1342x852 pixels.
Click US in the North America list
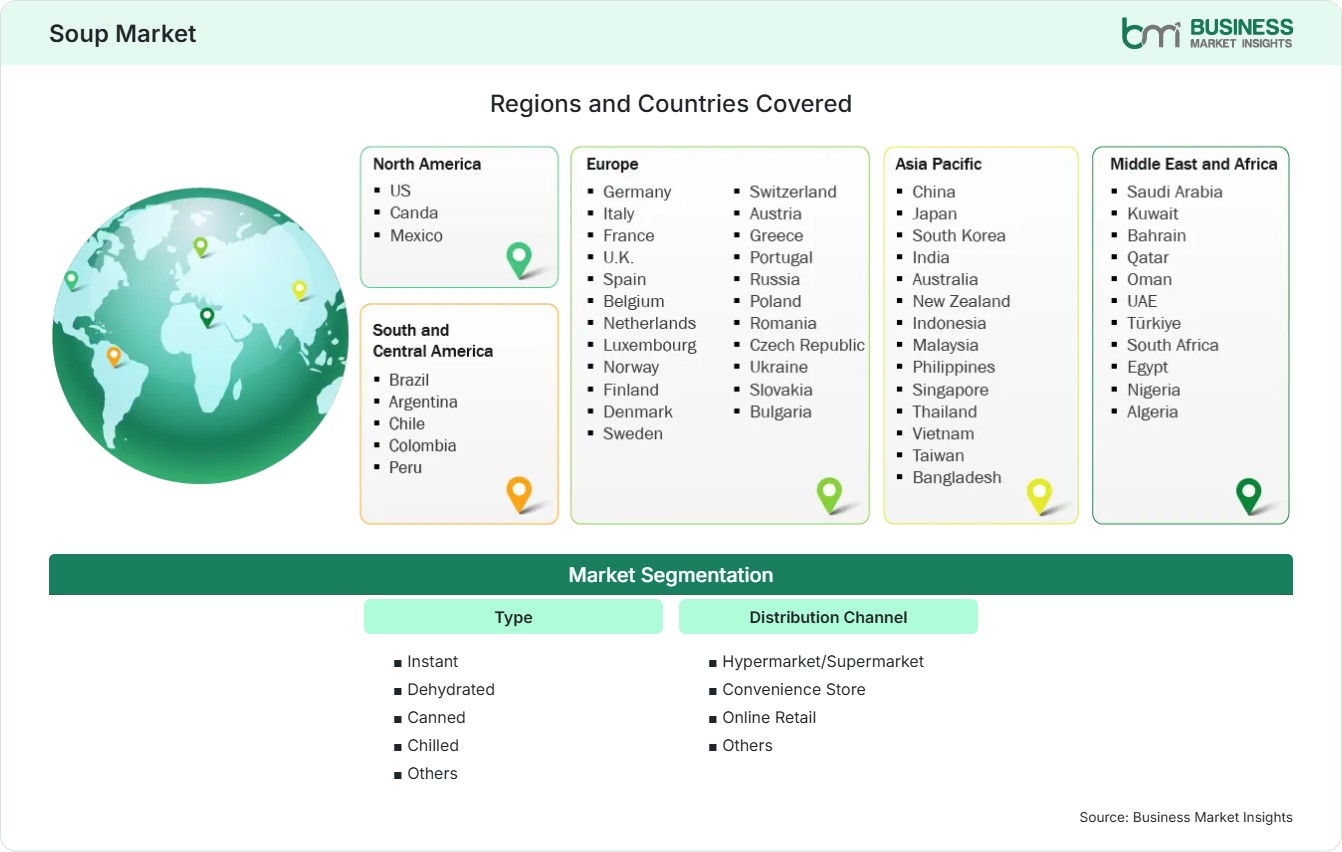400,190
